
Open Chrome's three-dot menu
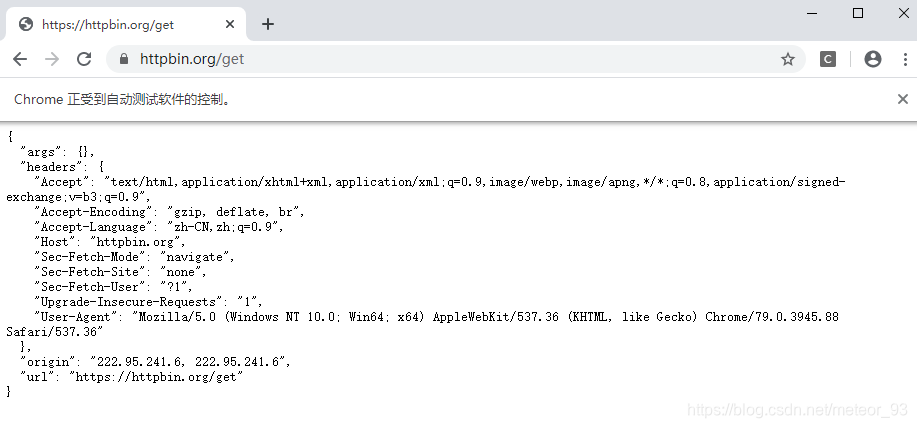[905, 59]
